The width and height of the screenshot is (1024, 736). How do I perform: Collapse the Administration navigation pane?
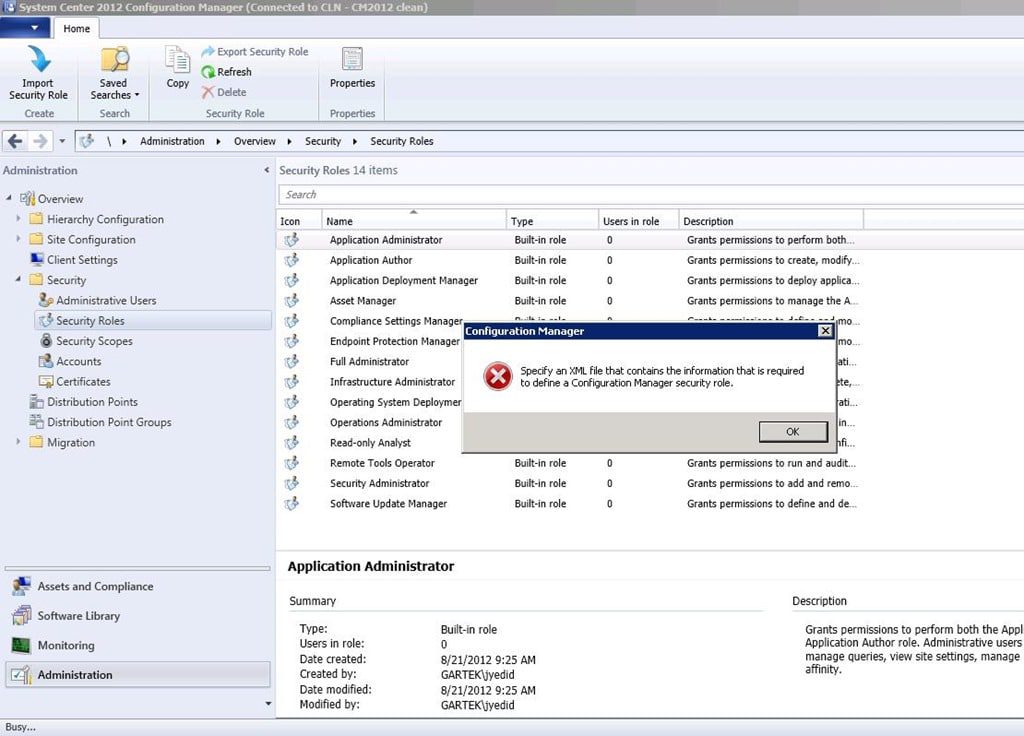pos(266,170)
